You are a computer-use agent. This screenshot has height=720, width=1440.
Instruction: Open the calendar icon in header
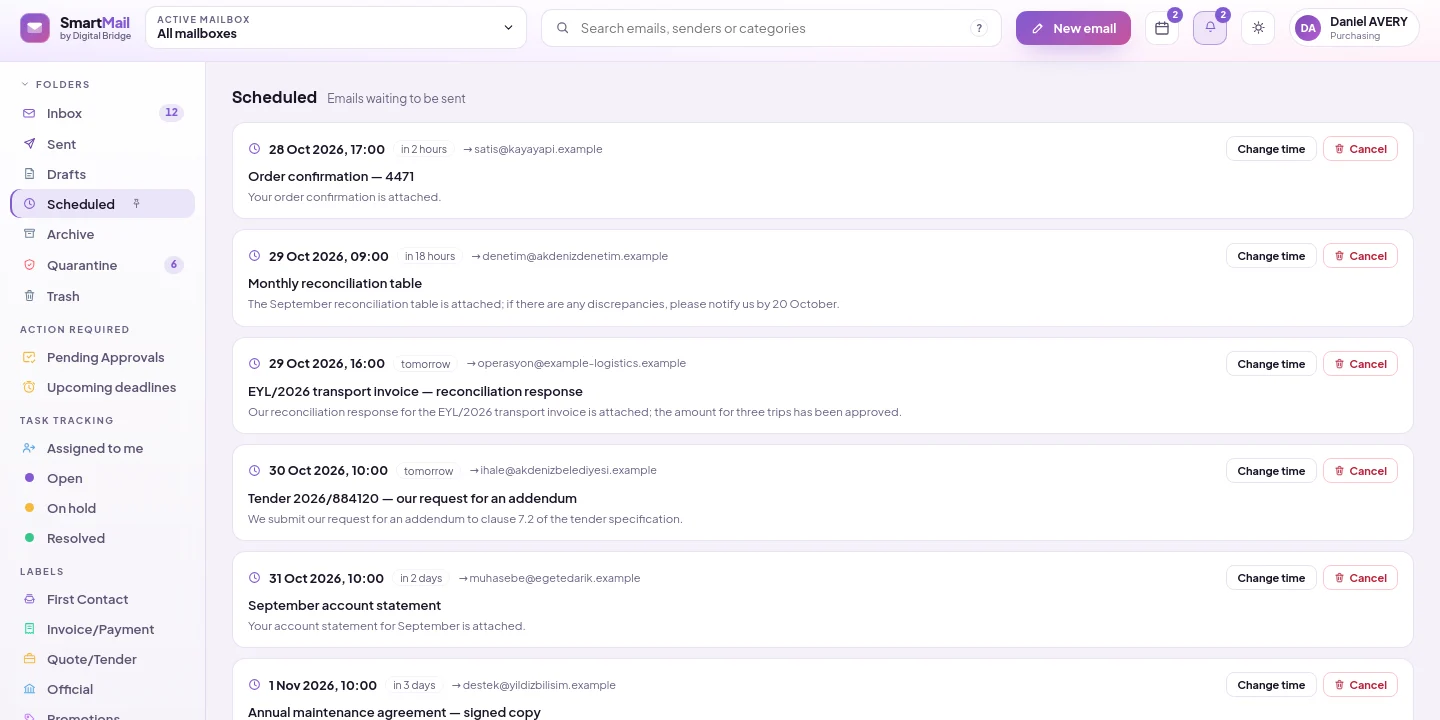(1162, 28)
